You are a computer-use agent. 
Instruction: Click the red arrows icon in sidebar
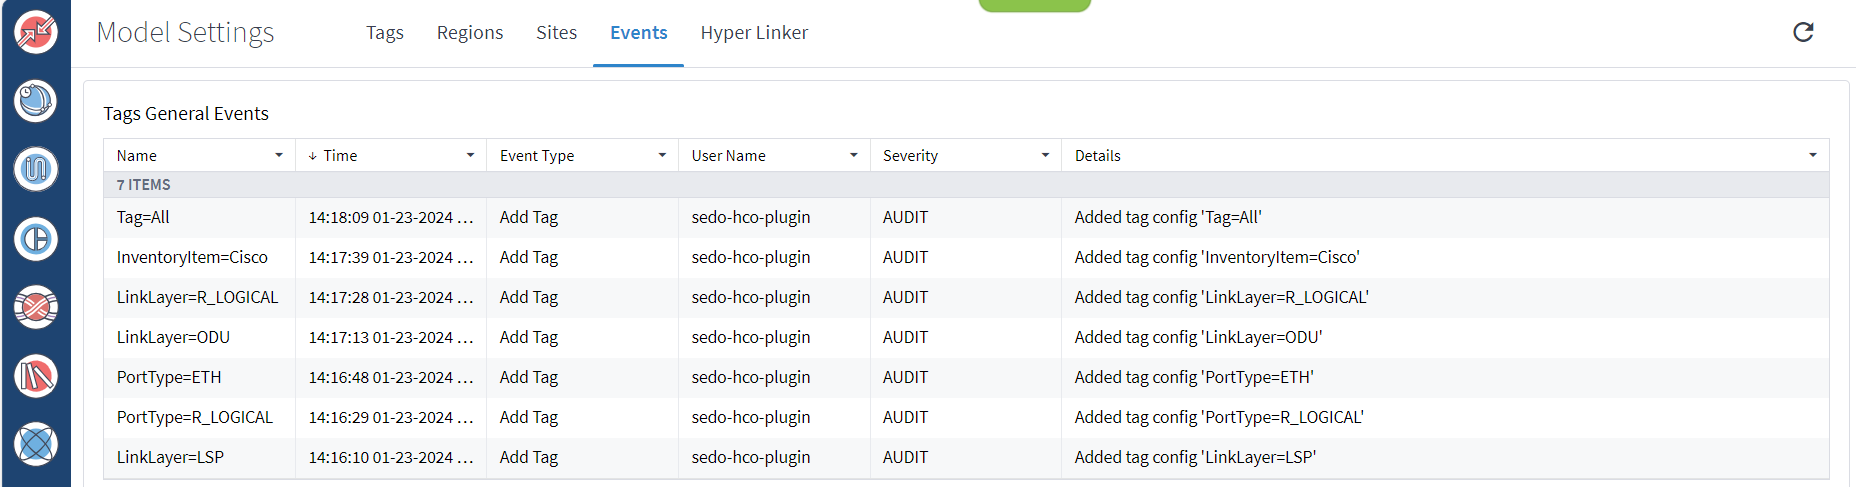tap(36, 32)
